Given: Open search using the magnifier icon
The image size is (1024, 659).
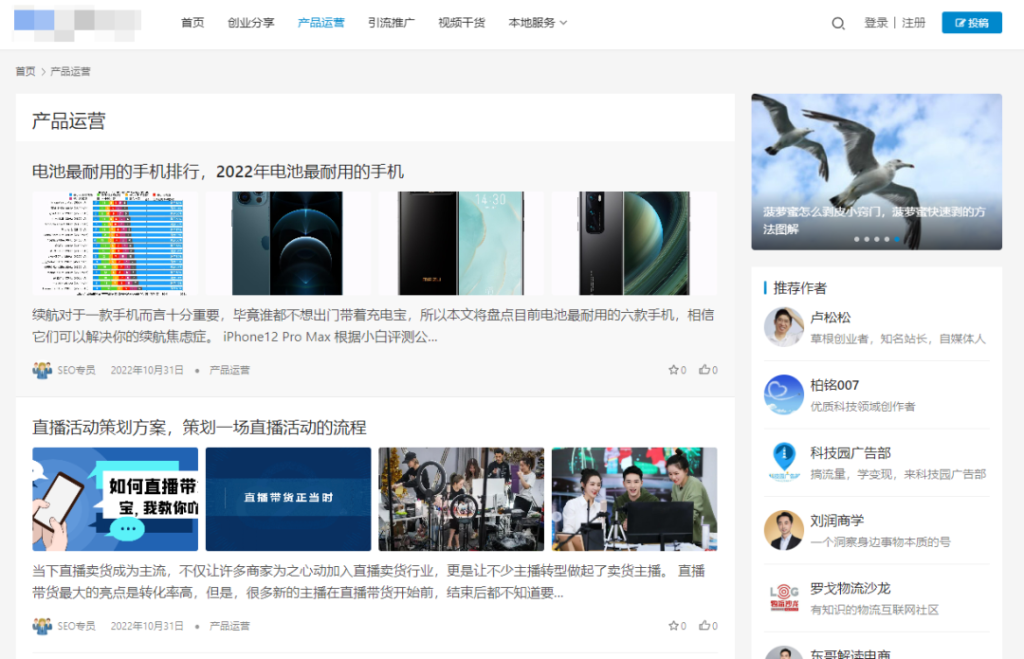Looking at the screenshot, I should coord(838,22).
